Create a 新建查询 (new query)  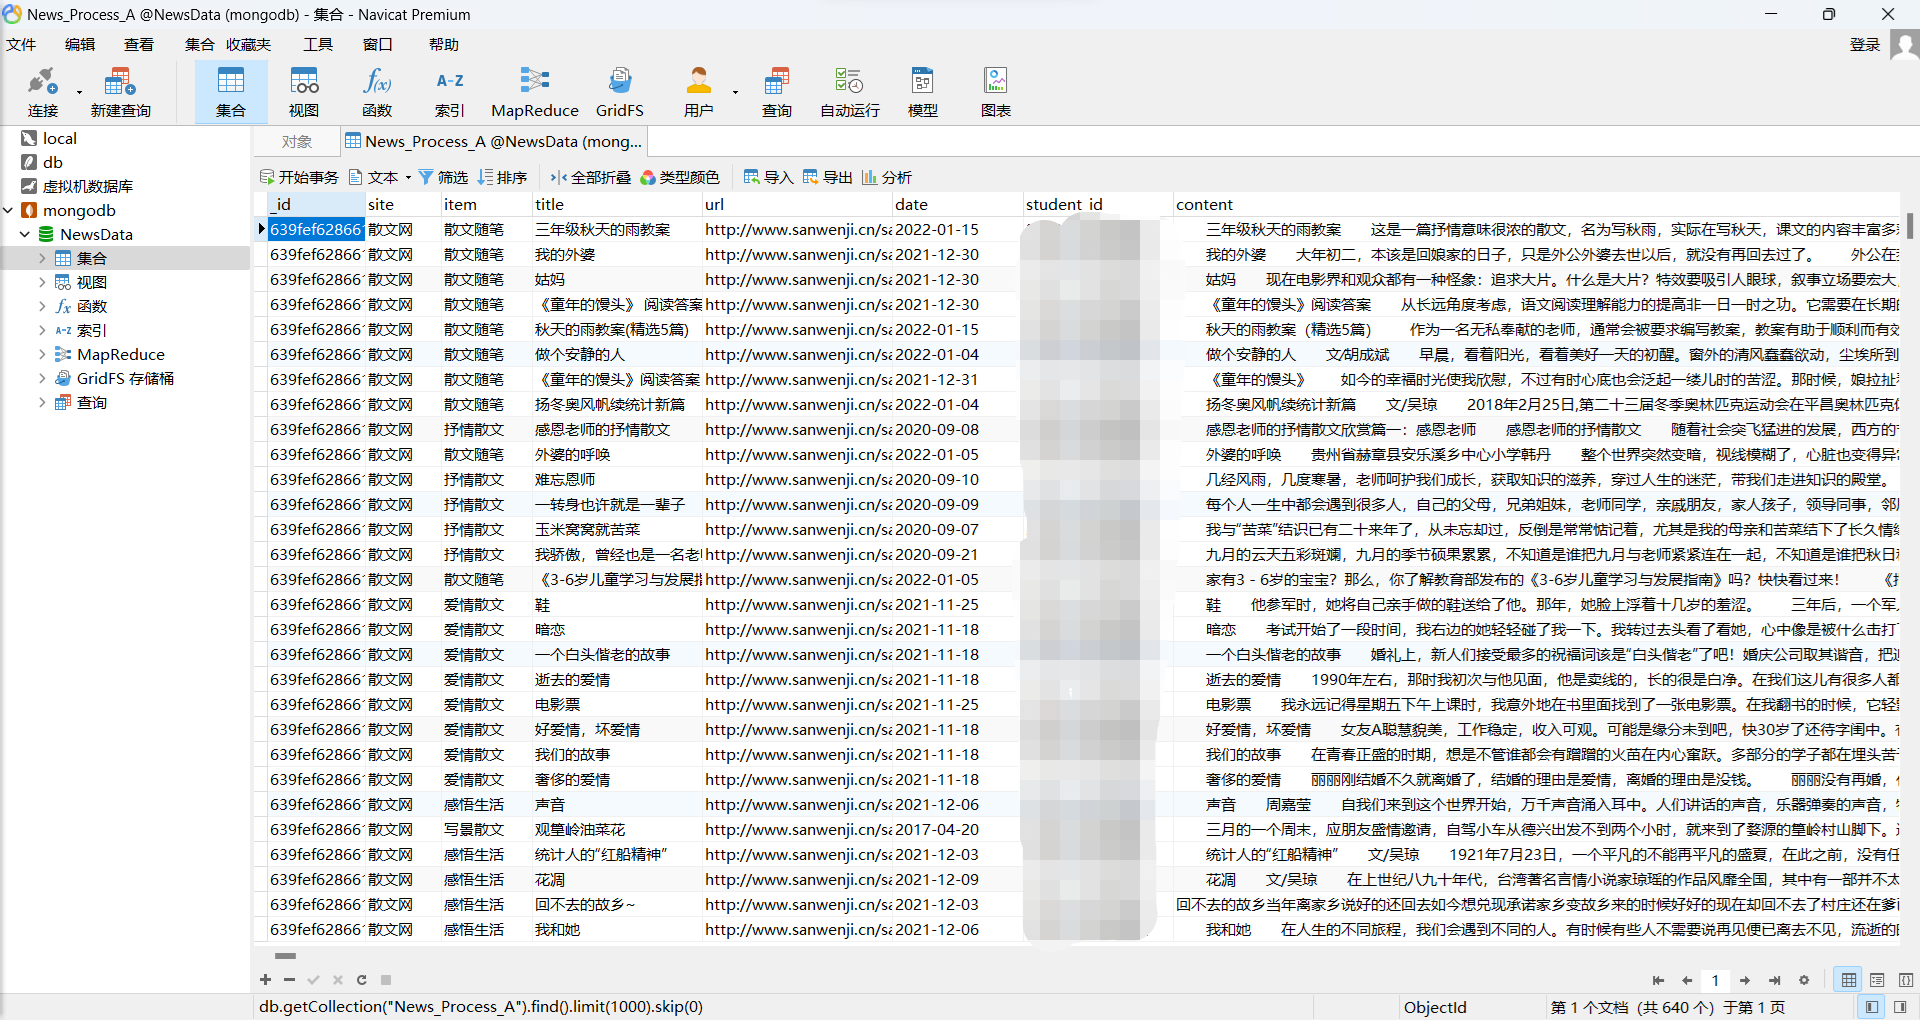point(119,91)
